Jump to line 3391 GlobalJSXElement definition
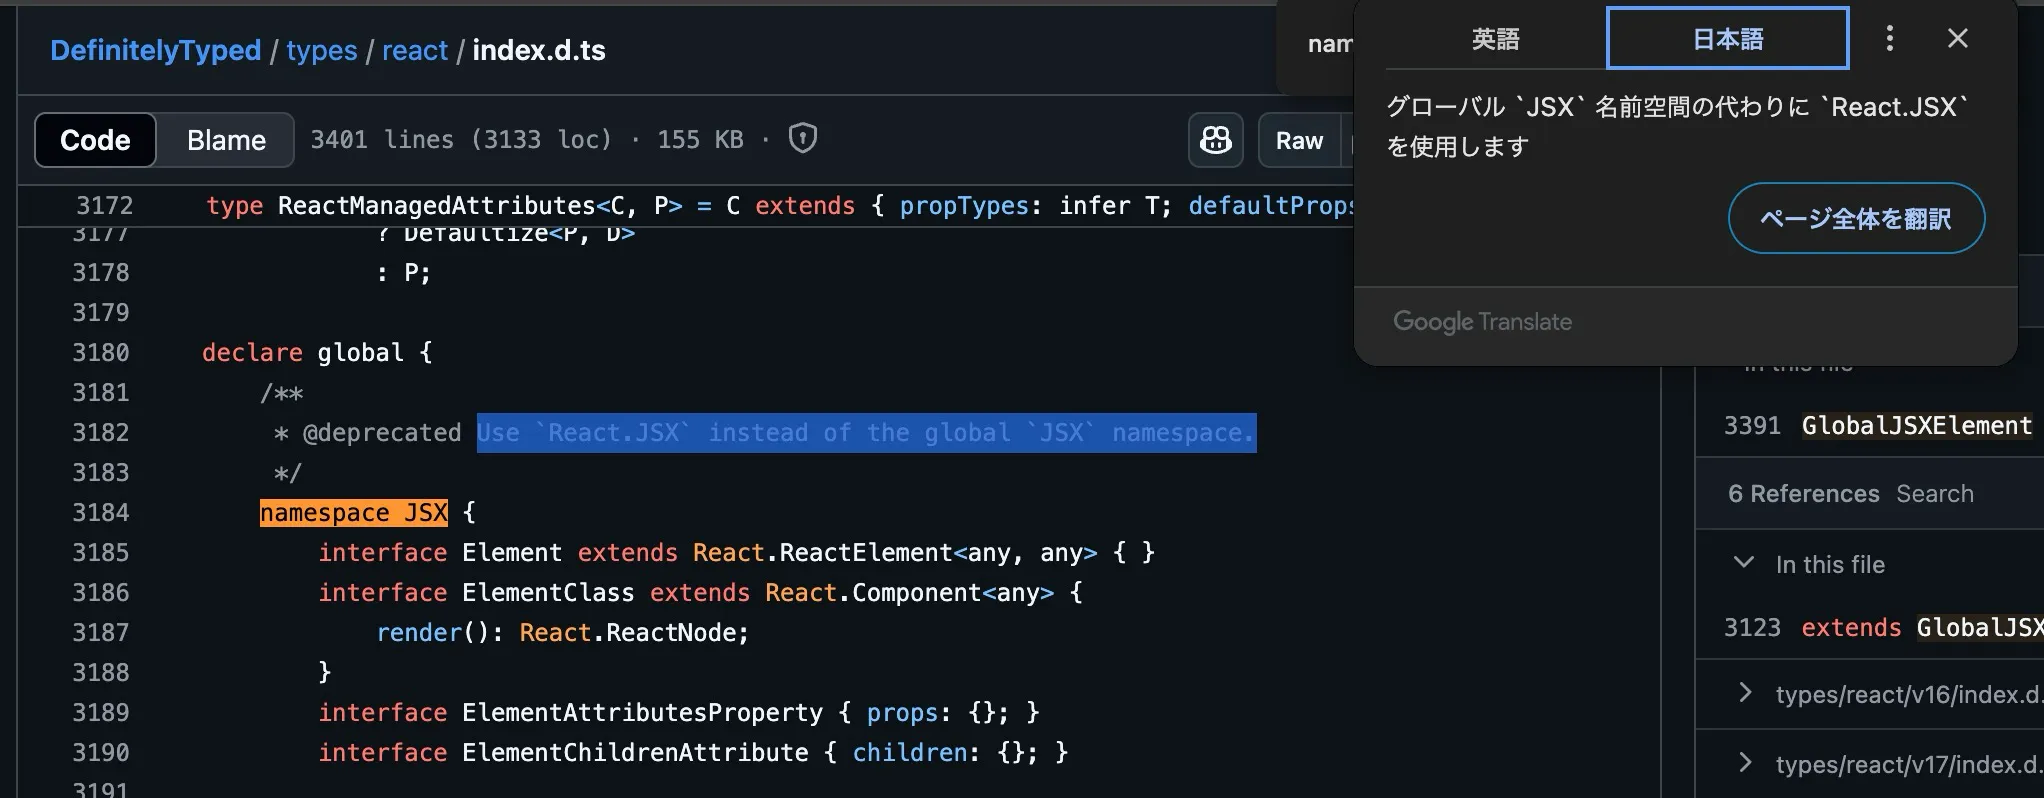Viewport: 2044px width, 798px height. tap(1877, 426)
